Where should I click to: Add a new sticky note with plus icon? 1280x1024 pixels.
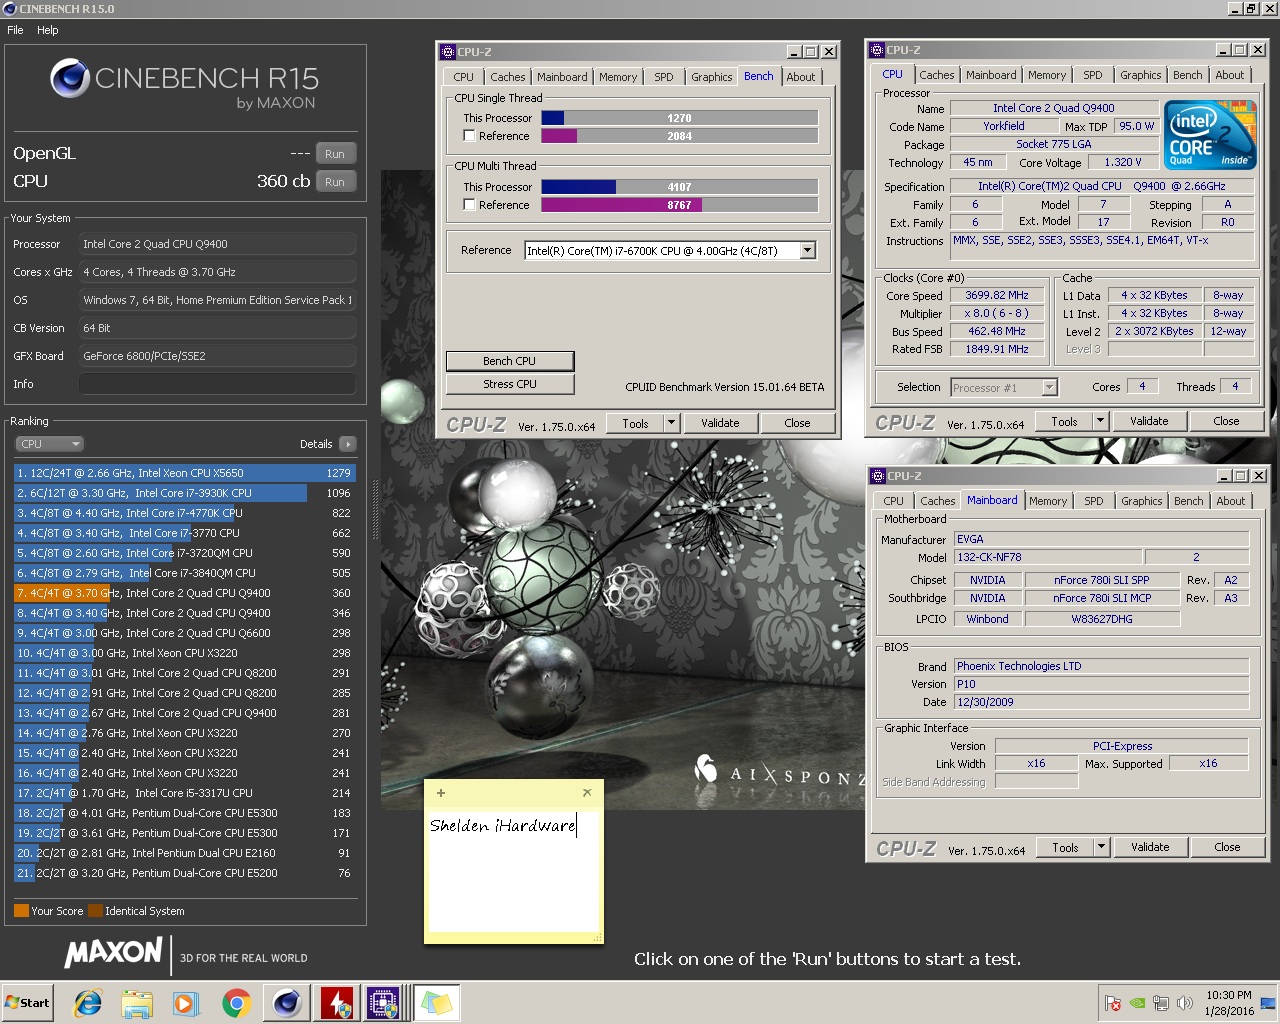(x=440, y=793)
